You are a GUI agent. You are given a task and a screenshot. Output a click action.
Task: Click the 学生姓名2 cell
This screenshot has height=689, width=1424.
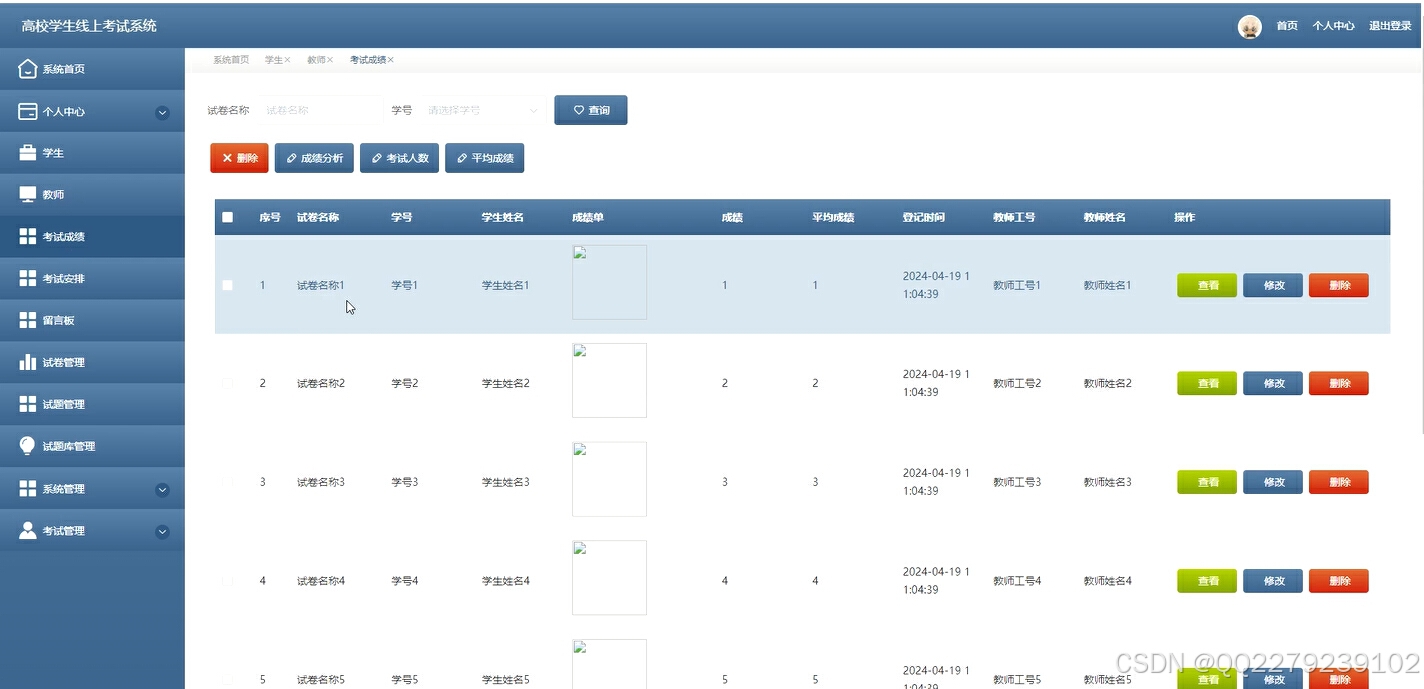(x=506, y=383)
